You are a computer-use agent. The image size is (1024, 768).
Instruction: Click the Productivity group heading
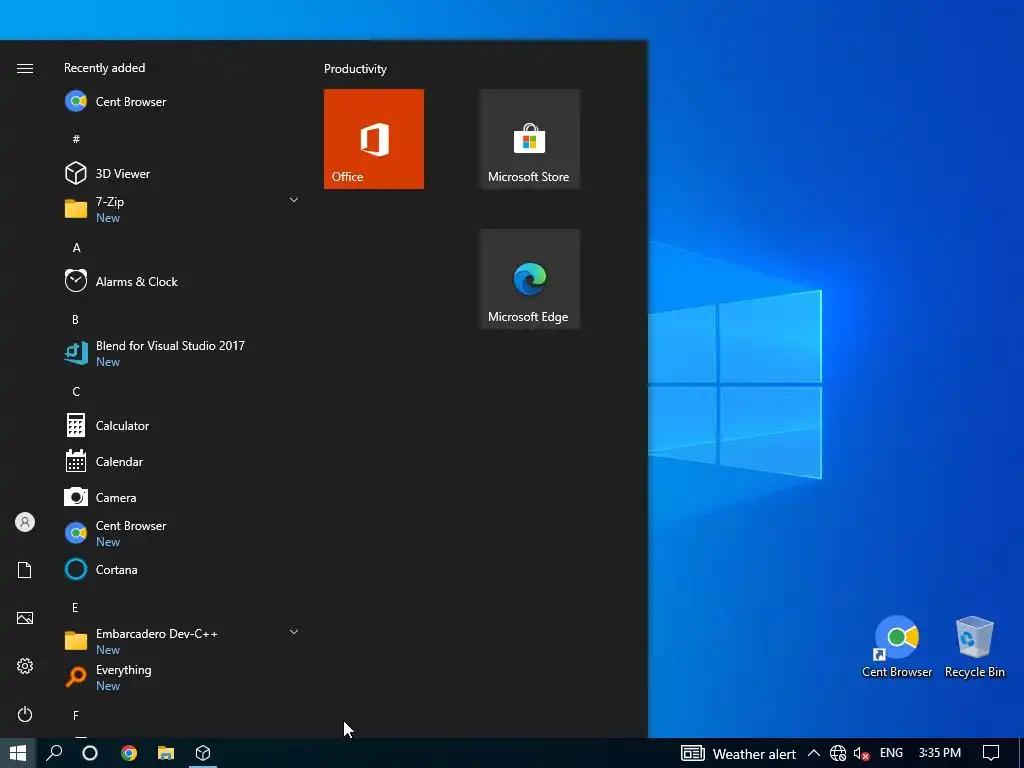[x=355, y=69]
